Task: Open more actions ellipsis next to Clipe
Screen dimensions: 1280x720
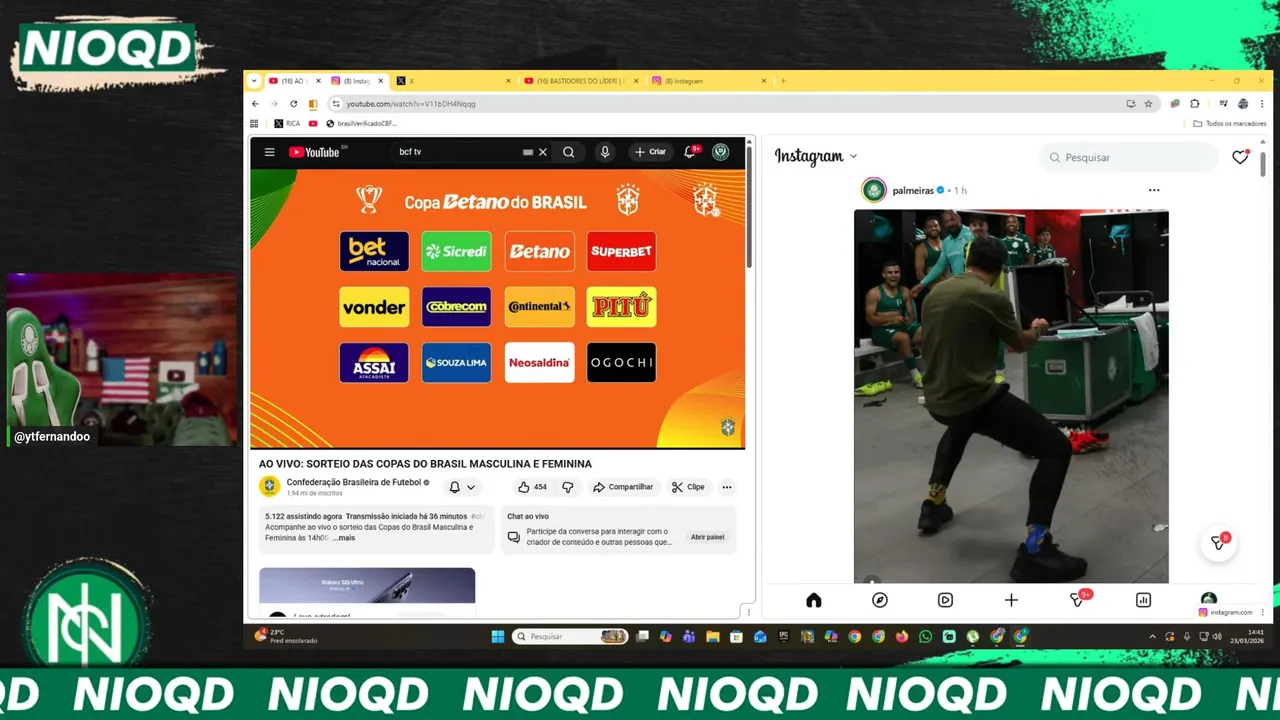Action: coord(727,487)
